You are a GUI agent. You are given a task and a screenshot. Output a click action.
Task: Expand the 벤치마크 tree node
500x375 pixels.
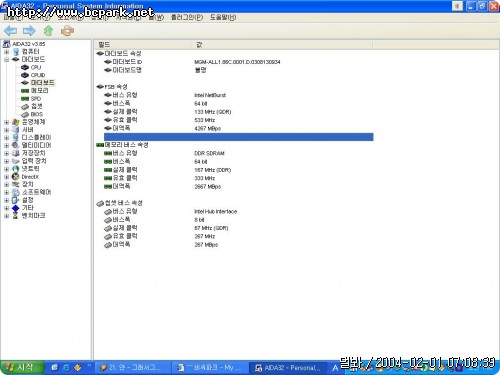(6, 216)
